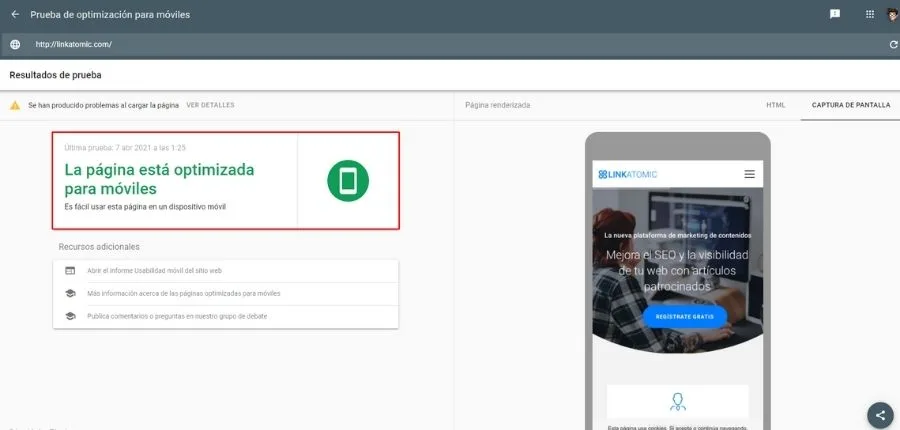
Task: Click La nueva plataforma de marketing text
Action: coord(677,235)
